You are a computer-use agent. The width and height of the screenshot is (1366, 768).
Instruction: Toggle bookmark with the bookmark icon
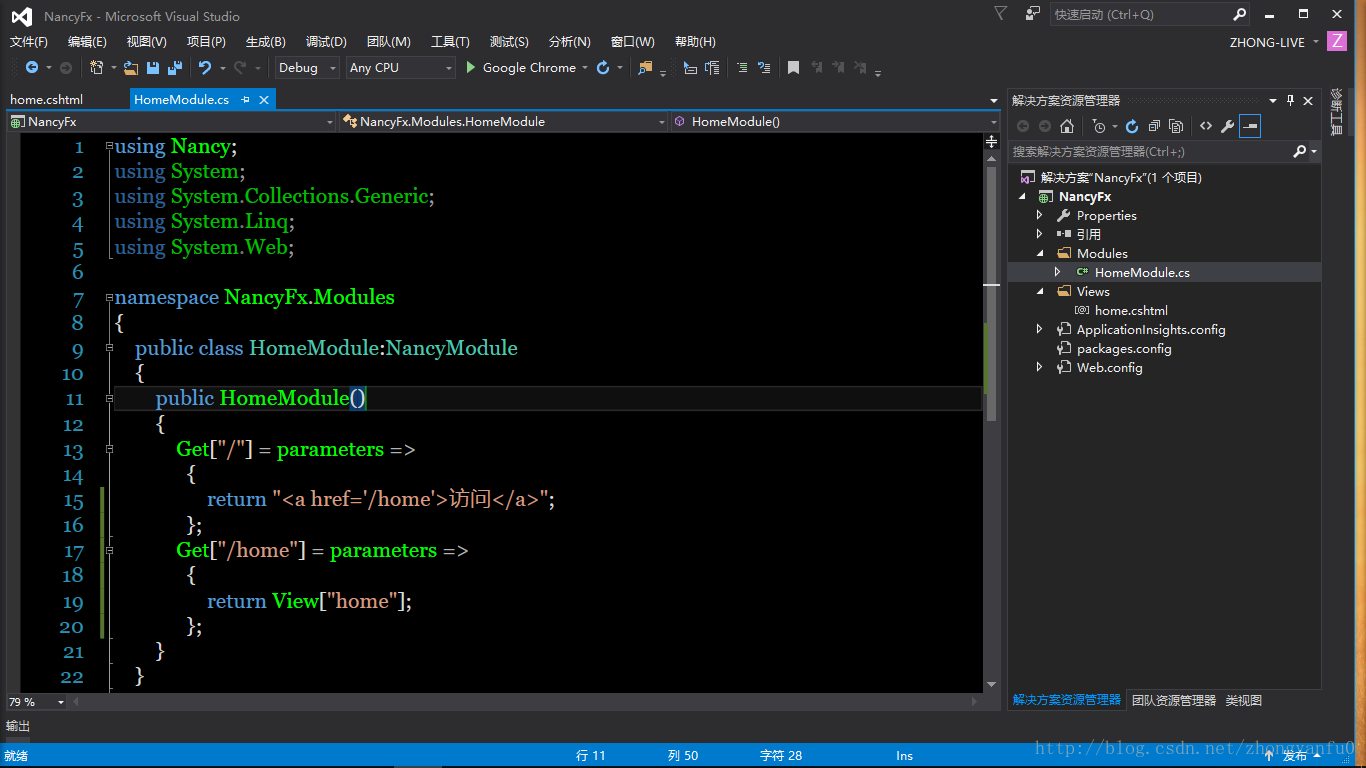[x=793, y=68]
